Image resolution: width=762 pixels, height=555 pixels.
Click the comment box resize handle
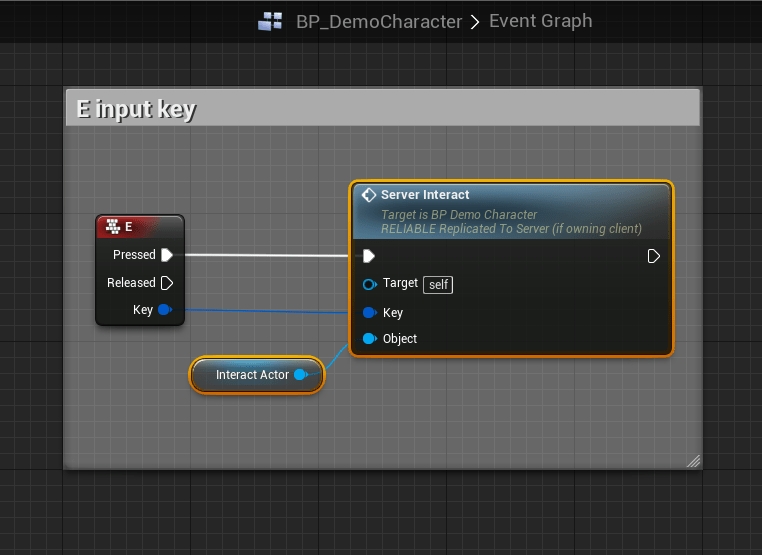693,461
